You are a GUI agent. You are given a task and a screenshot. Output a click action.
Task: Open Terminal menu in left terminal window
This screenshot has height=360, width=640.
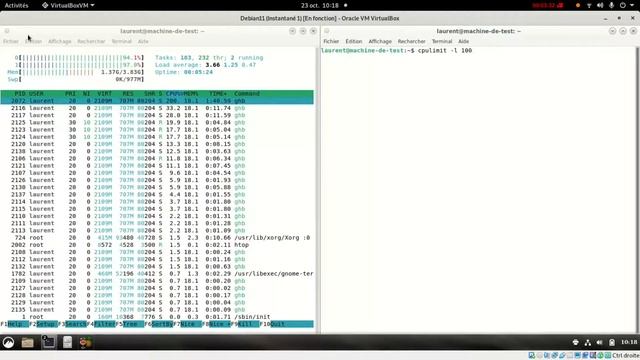pyautogui.click(x=122, y=41)
